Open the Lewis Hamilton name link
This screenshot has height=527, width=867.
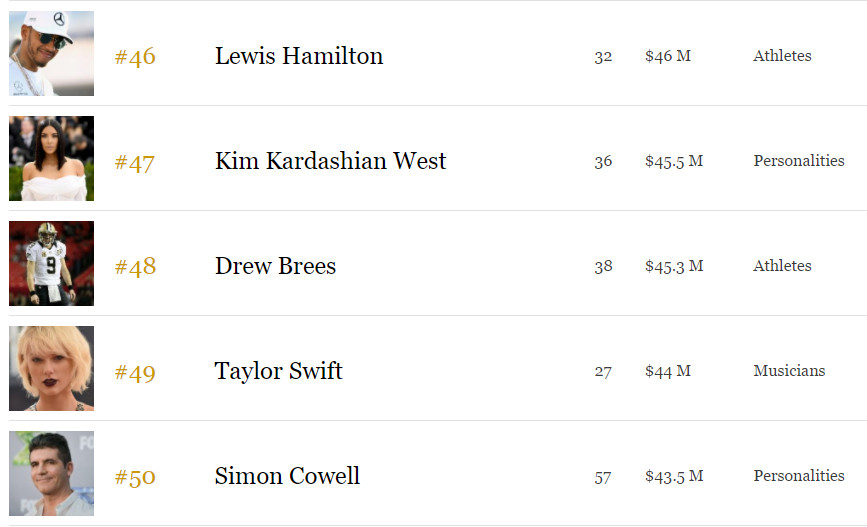click(299, 56)
